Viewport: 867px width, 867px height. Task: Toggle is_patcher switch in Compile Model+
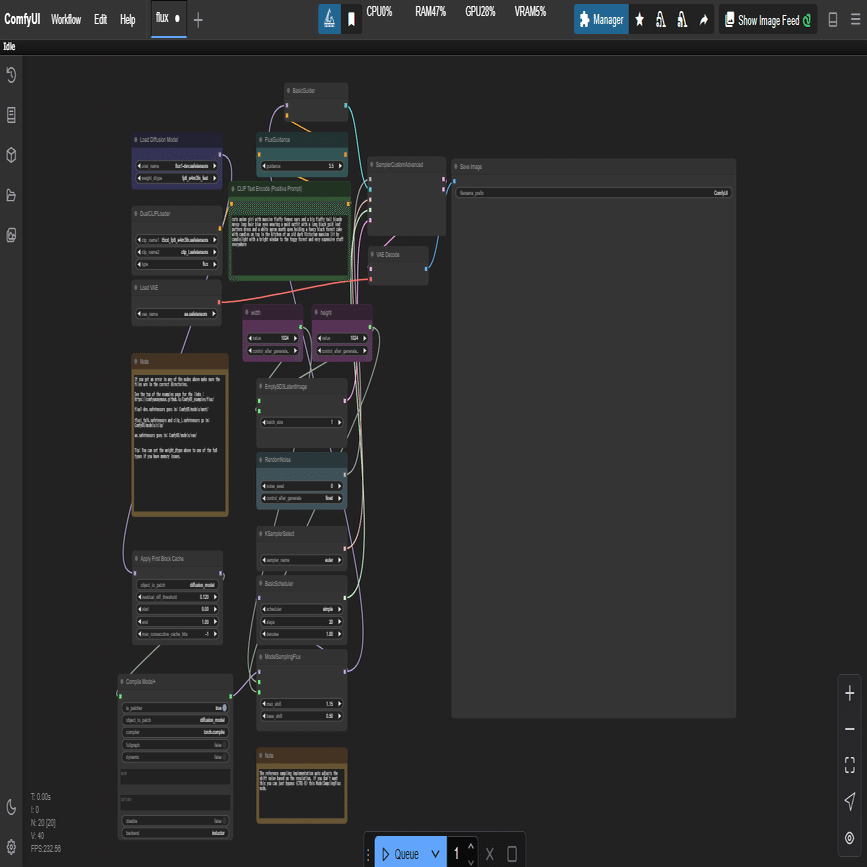[223, 707]
